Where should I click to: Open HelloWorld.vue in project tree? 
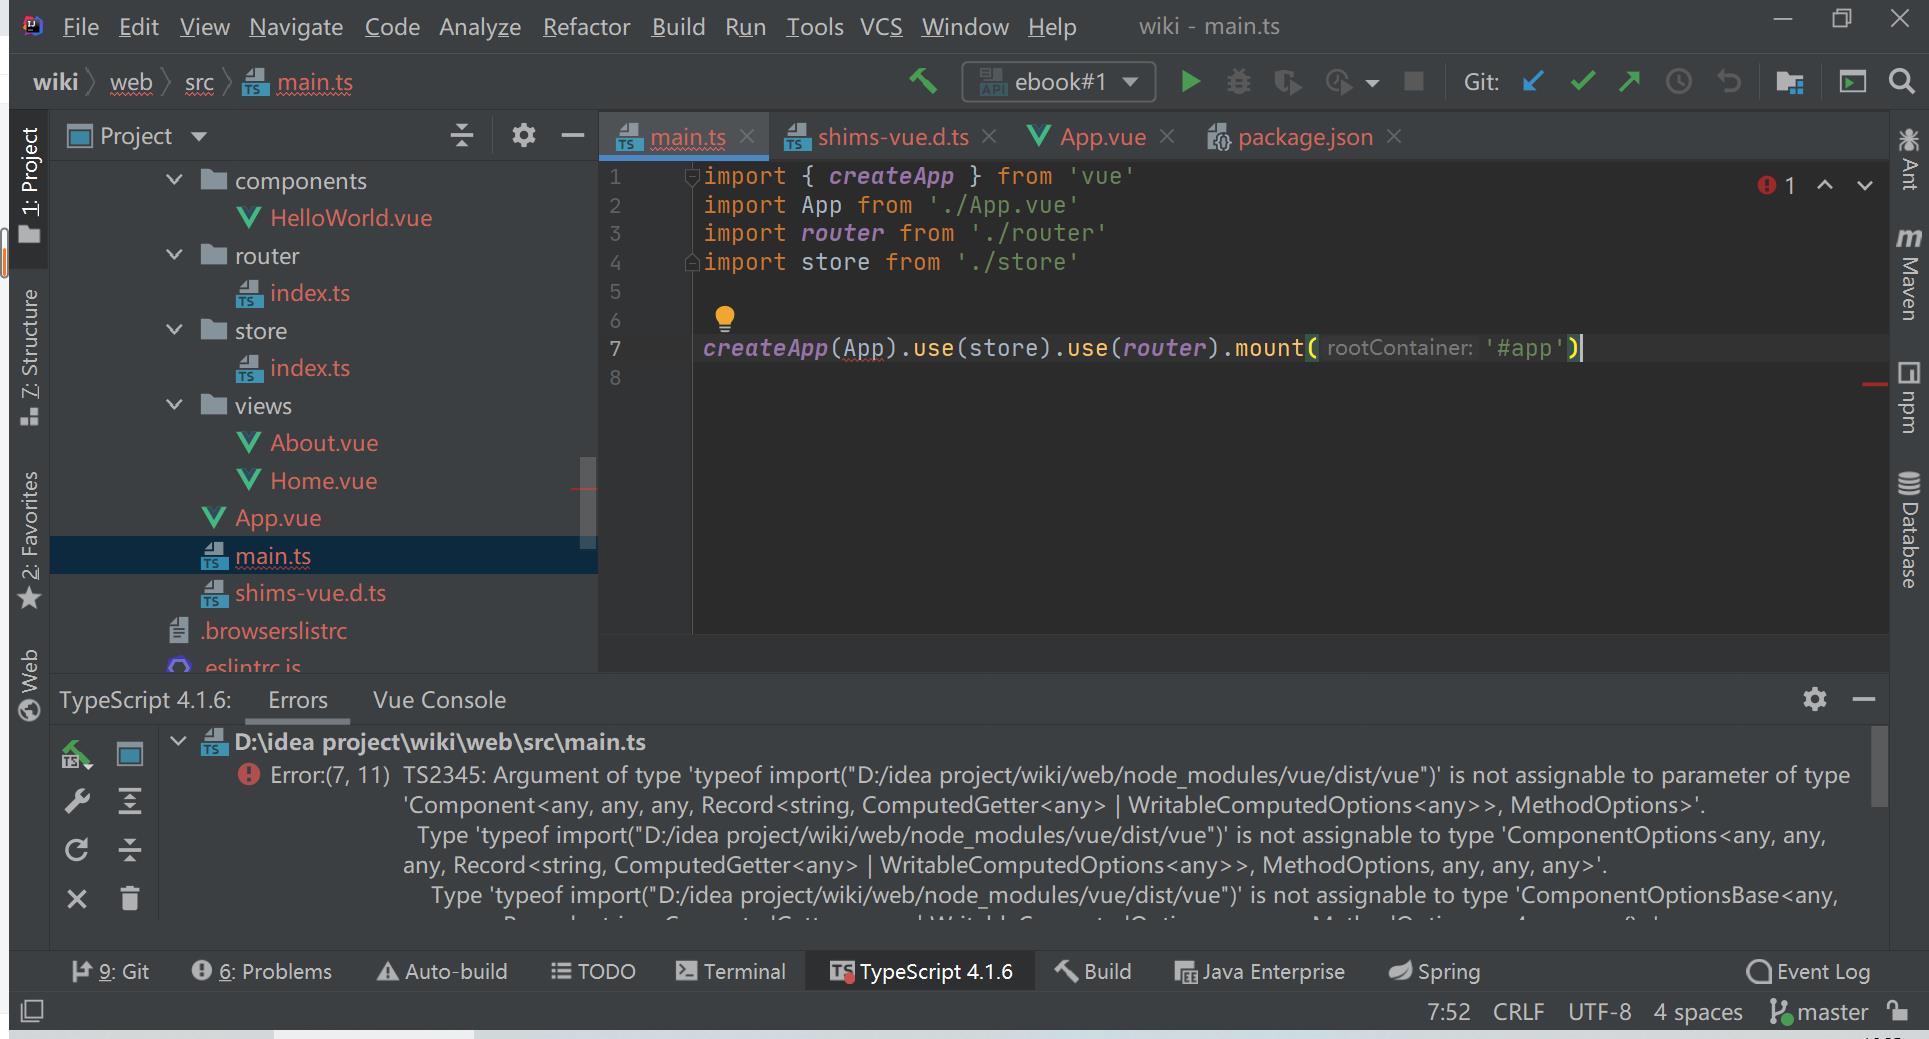tap(350, 218)
